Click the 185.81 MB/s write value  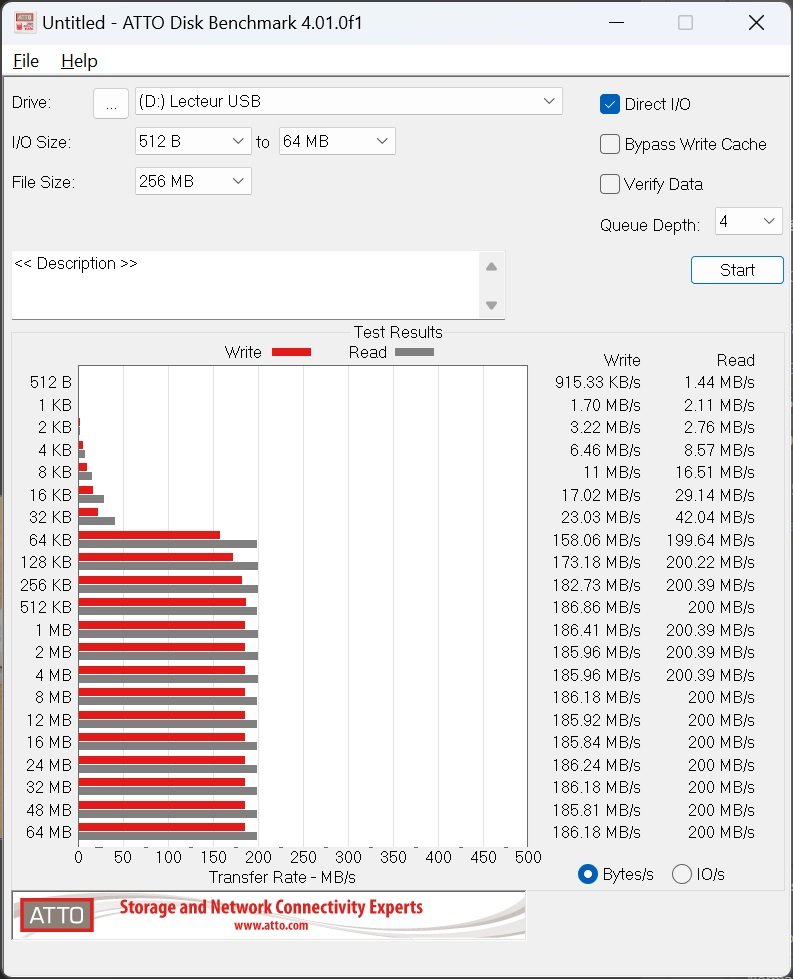(596, 810)
